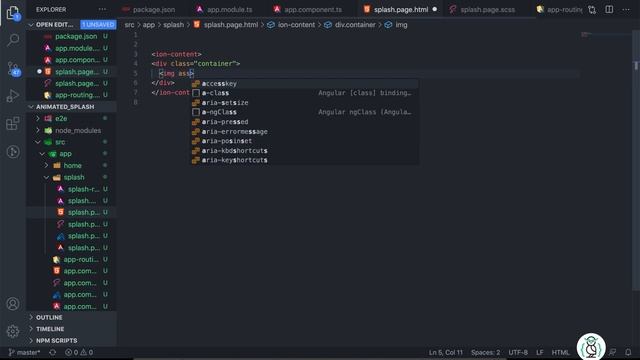Select aria-keyshortcuts suggestion
This screenshot has width=640, height=360.
(305, 160)
